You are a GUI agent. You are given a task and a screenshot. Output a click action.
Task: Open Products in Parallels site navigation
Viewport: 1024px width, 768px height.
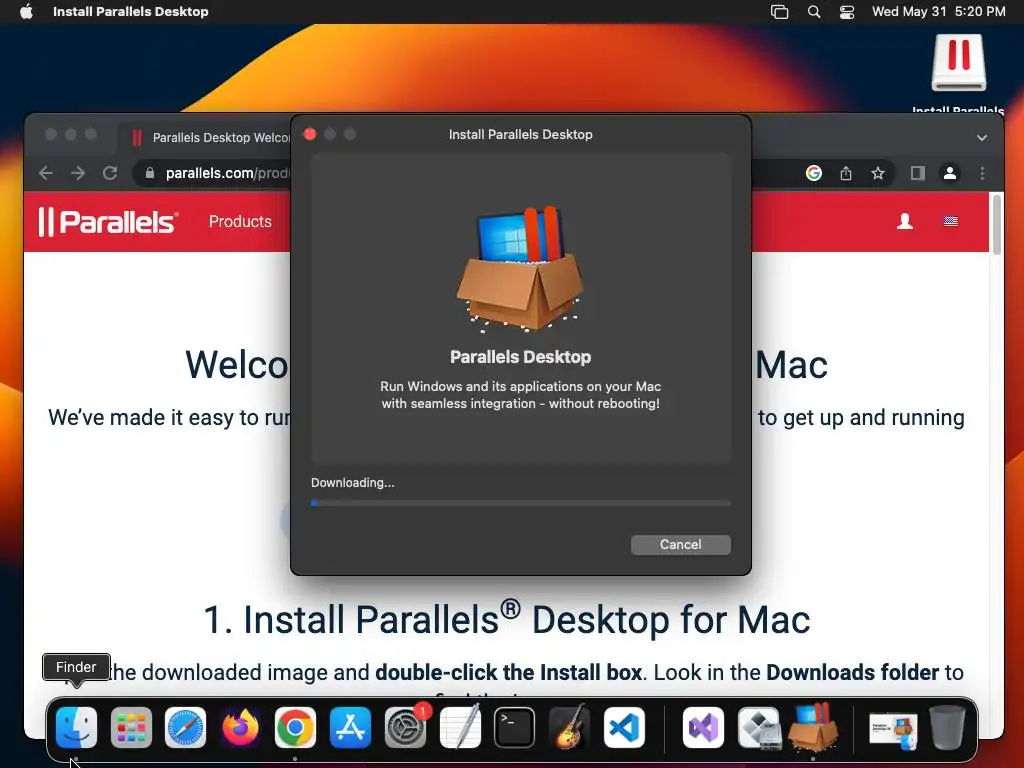tap(240, 221)
